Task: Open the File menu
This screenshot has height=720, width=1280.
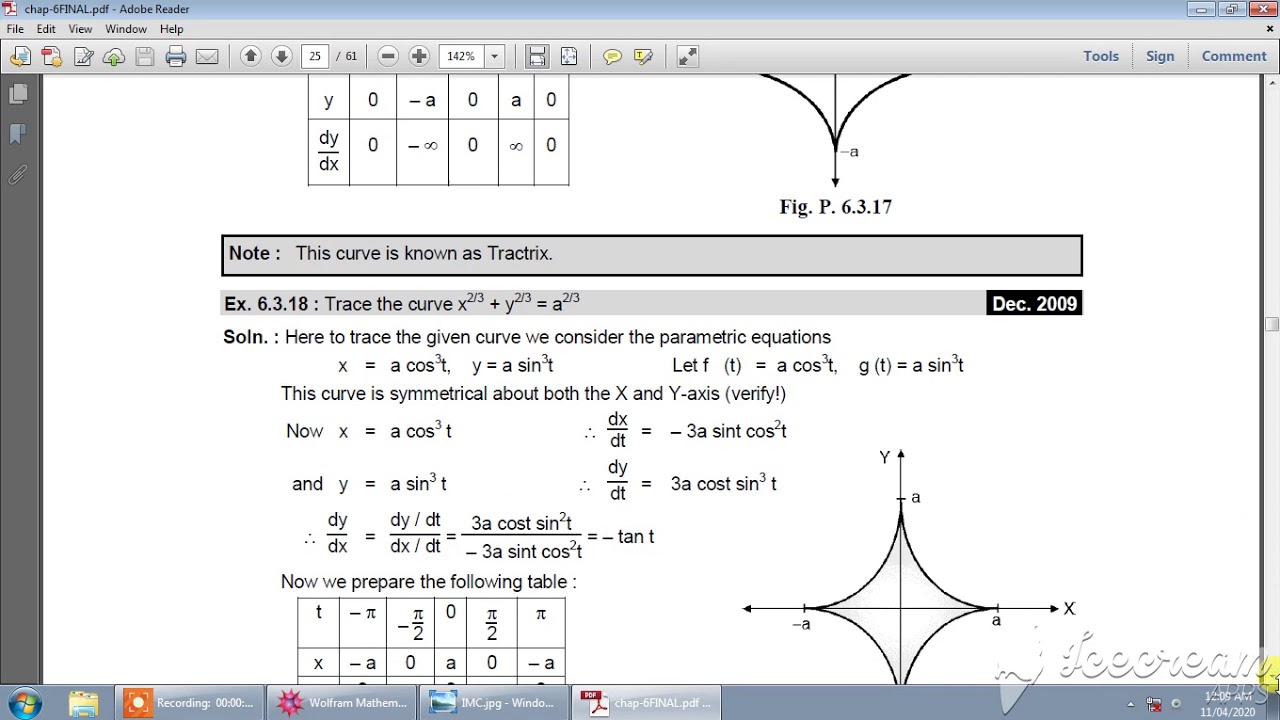Action: point(15,29)
